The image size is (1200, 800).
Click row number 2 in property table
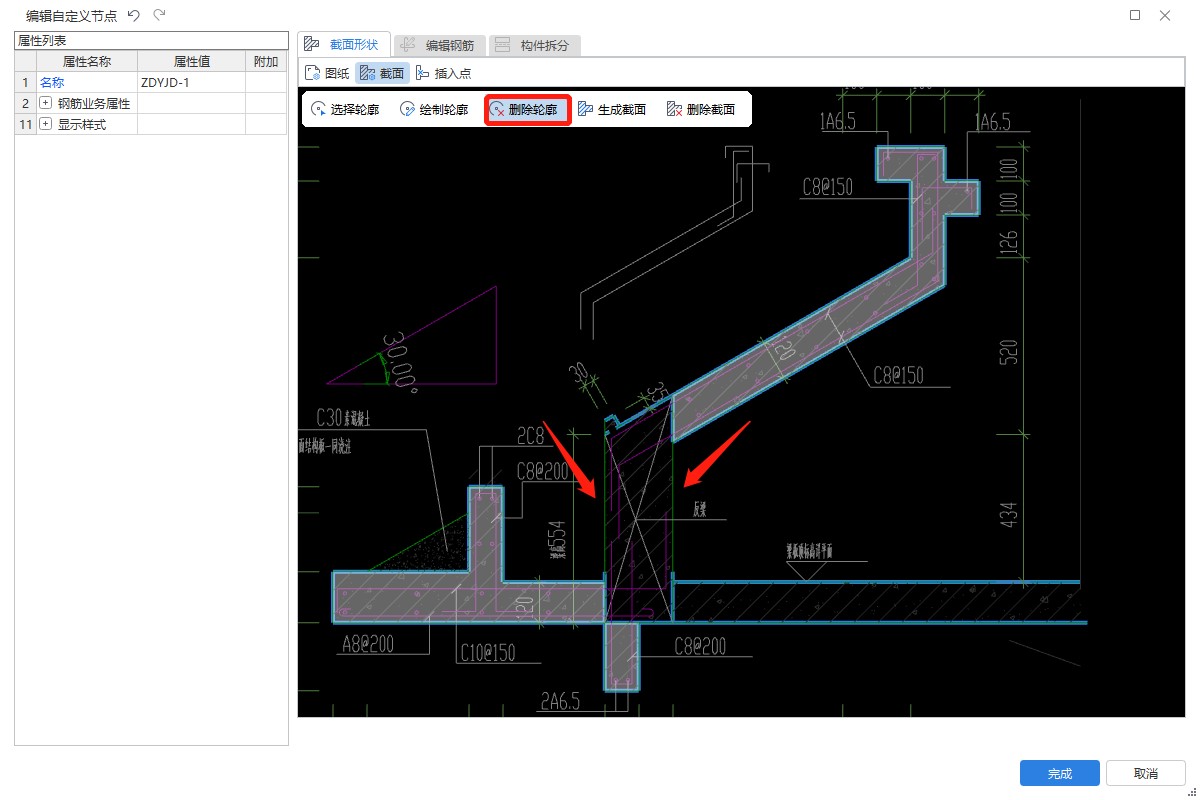tap(26, 103)
